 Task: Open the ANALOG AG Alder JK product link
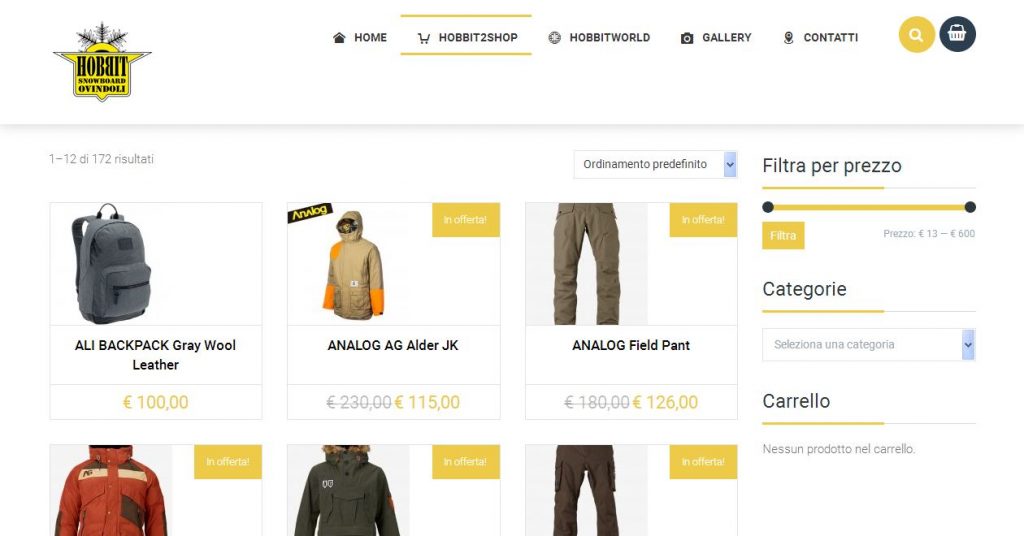pyautogui.click(x=393, y=345)
